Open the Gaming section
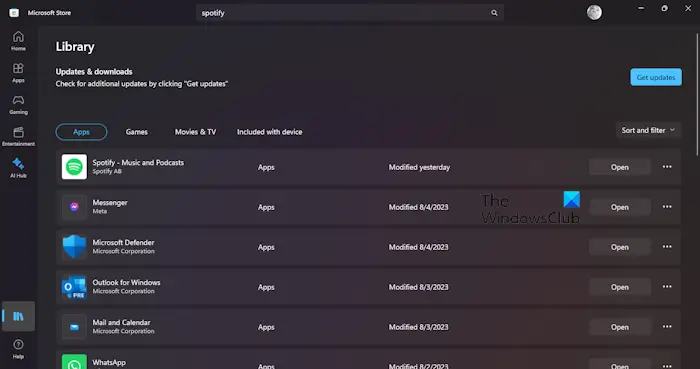700x369 pixels. [x=18, y=104]
